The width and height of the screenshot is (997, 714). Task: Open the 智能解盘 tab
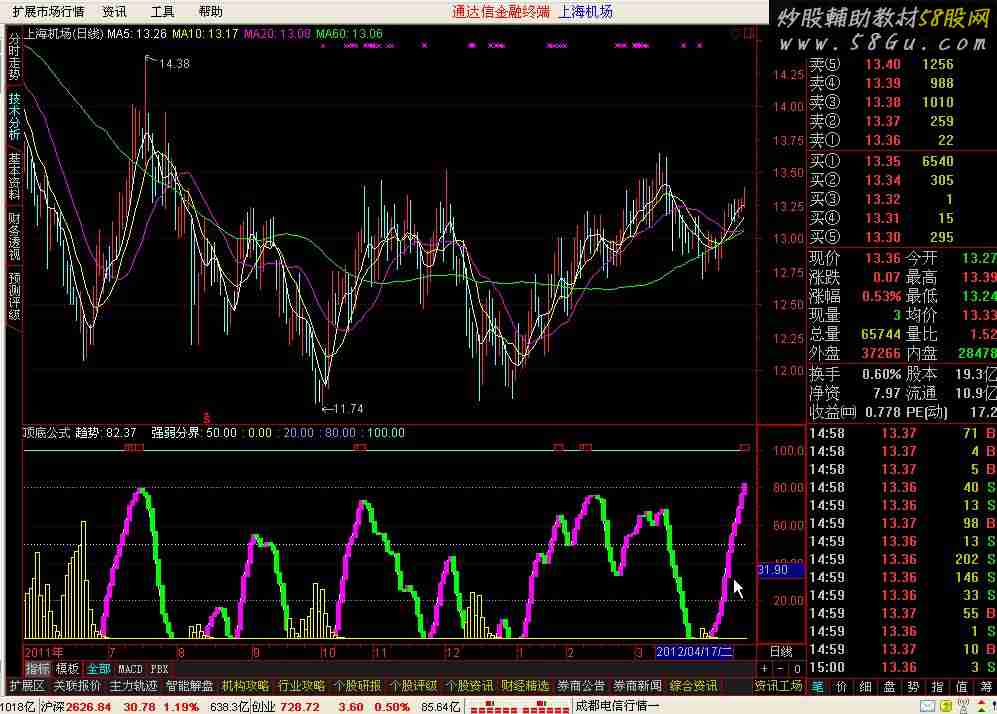pos(189,686)
